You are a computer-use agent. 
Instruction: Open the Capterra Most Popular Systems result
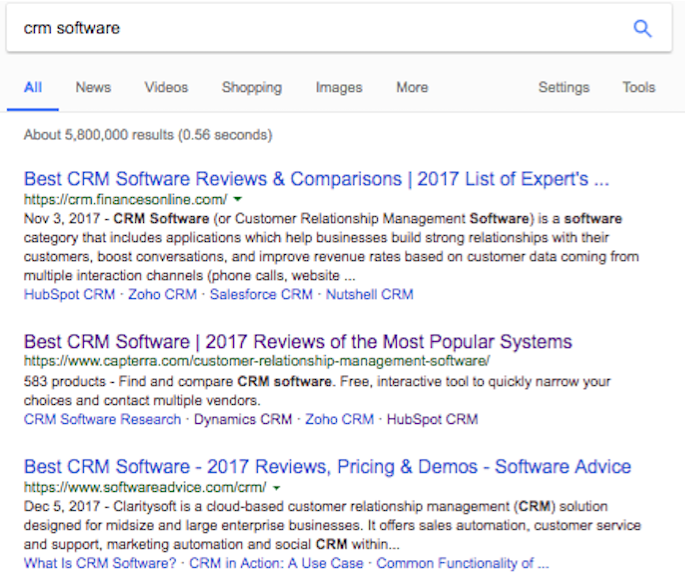tap(298, 342)
